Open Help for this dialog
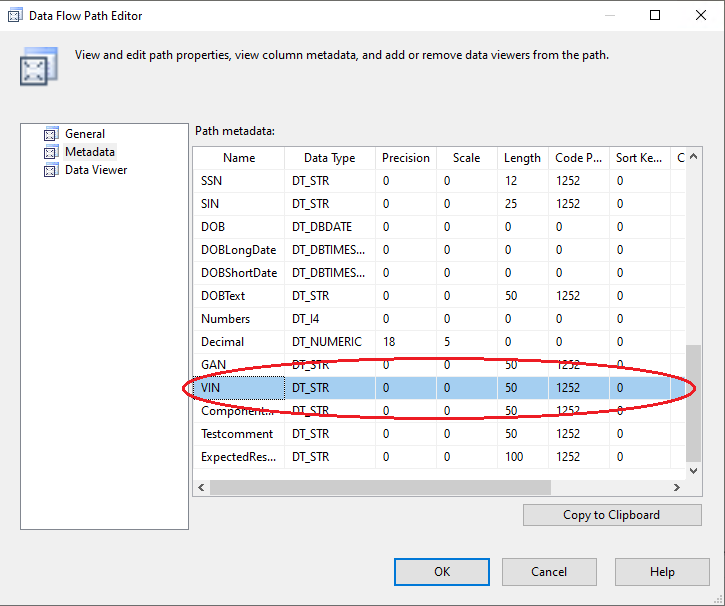This screenshot has height=606, width=725. (661, 572)
